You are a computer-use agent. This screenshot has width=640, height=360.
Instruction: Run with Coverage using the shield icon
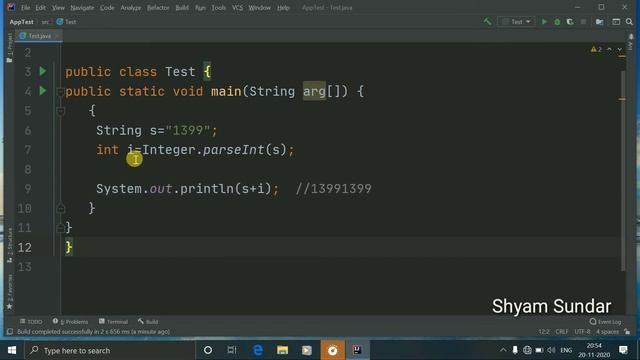570,22
